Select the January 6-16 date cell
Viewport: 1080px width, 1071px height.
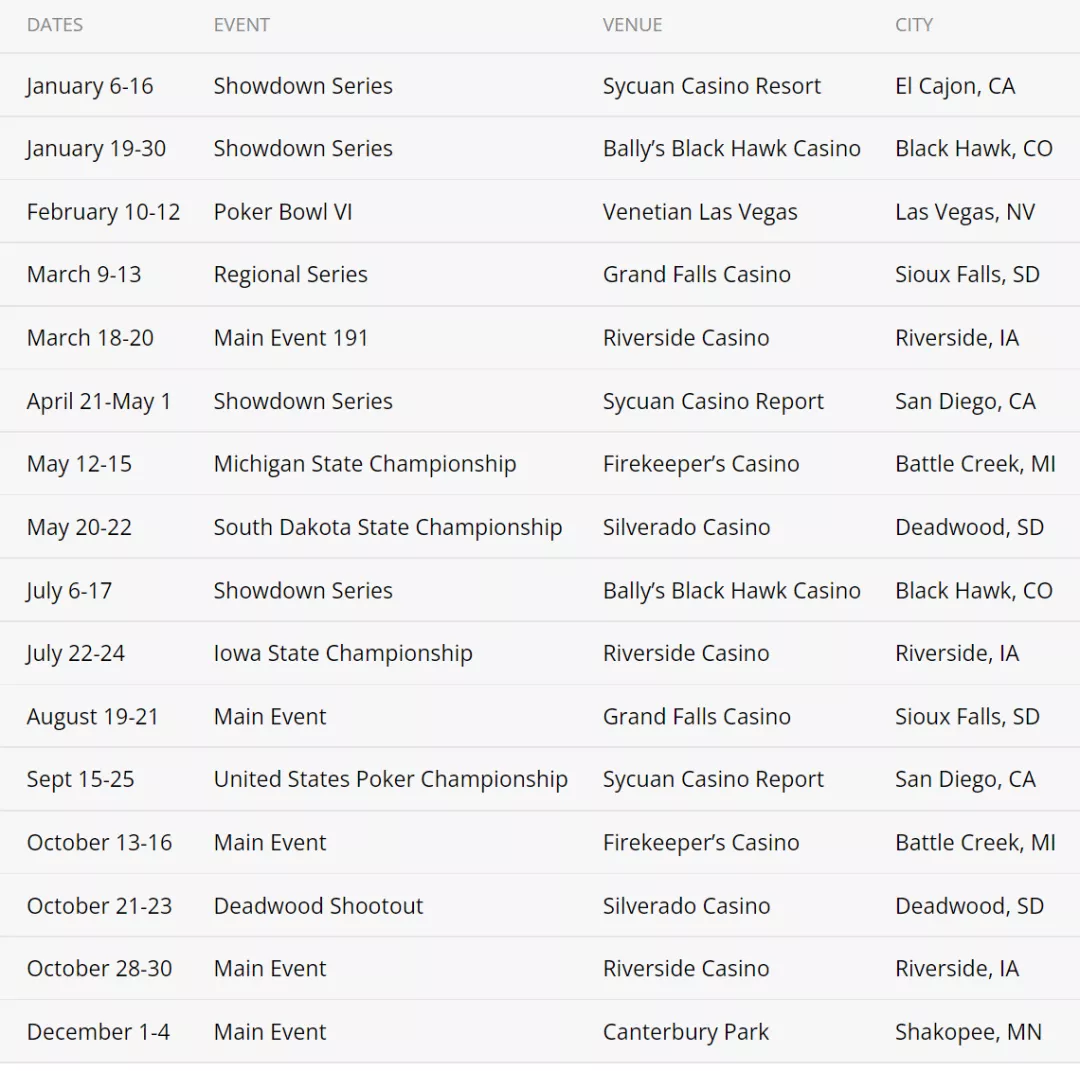pyautogui.click(x=90, y=86)
